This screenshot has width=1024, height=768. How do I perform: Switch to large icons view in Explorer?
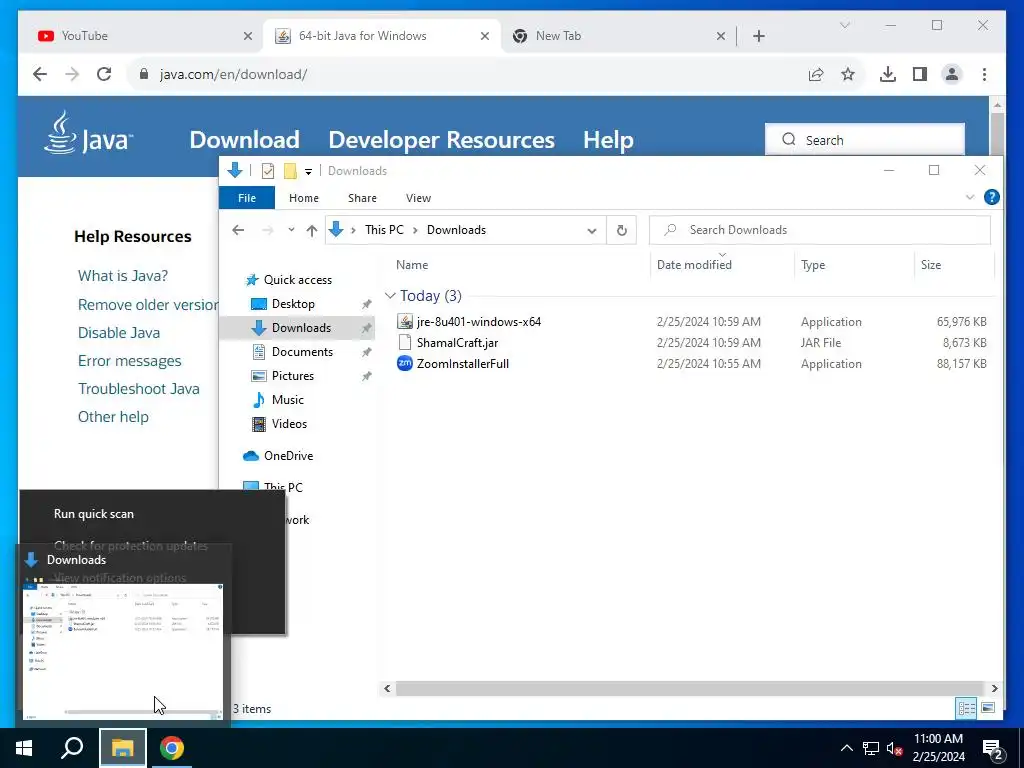pyautogui.click(x=987, y=708)
